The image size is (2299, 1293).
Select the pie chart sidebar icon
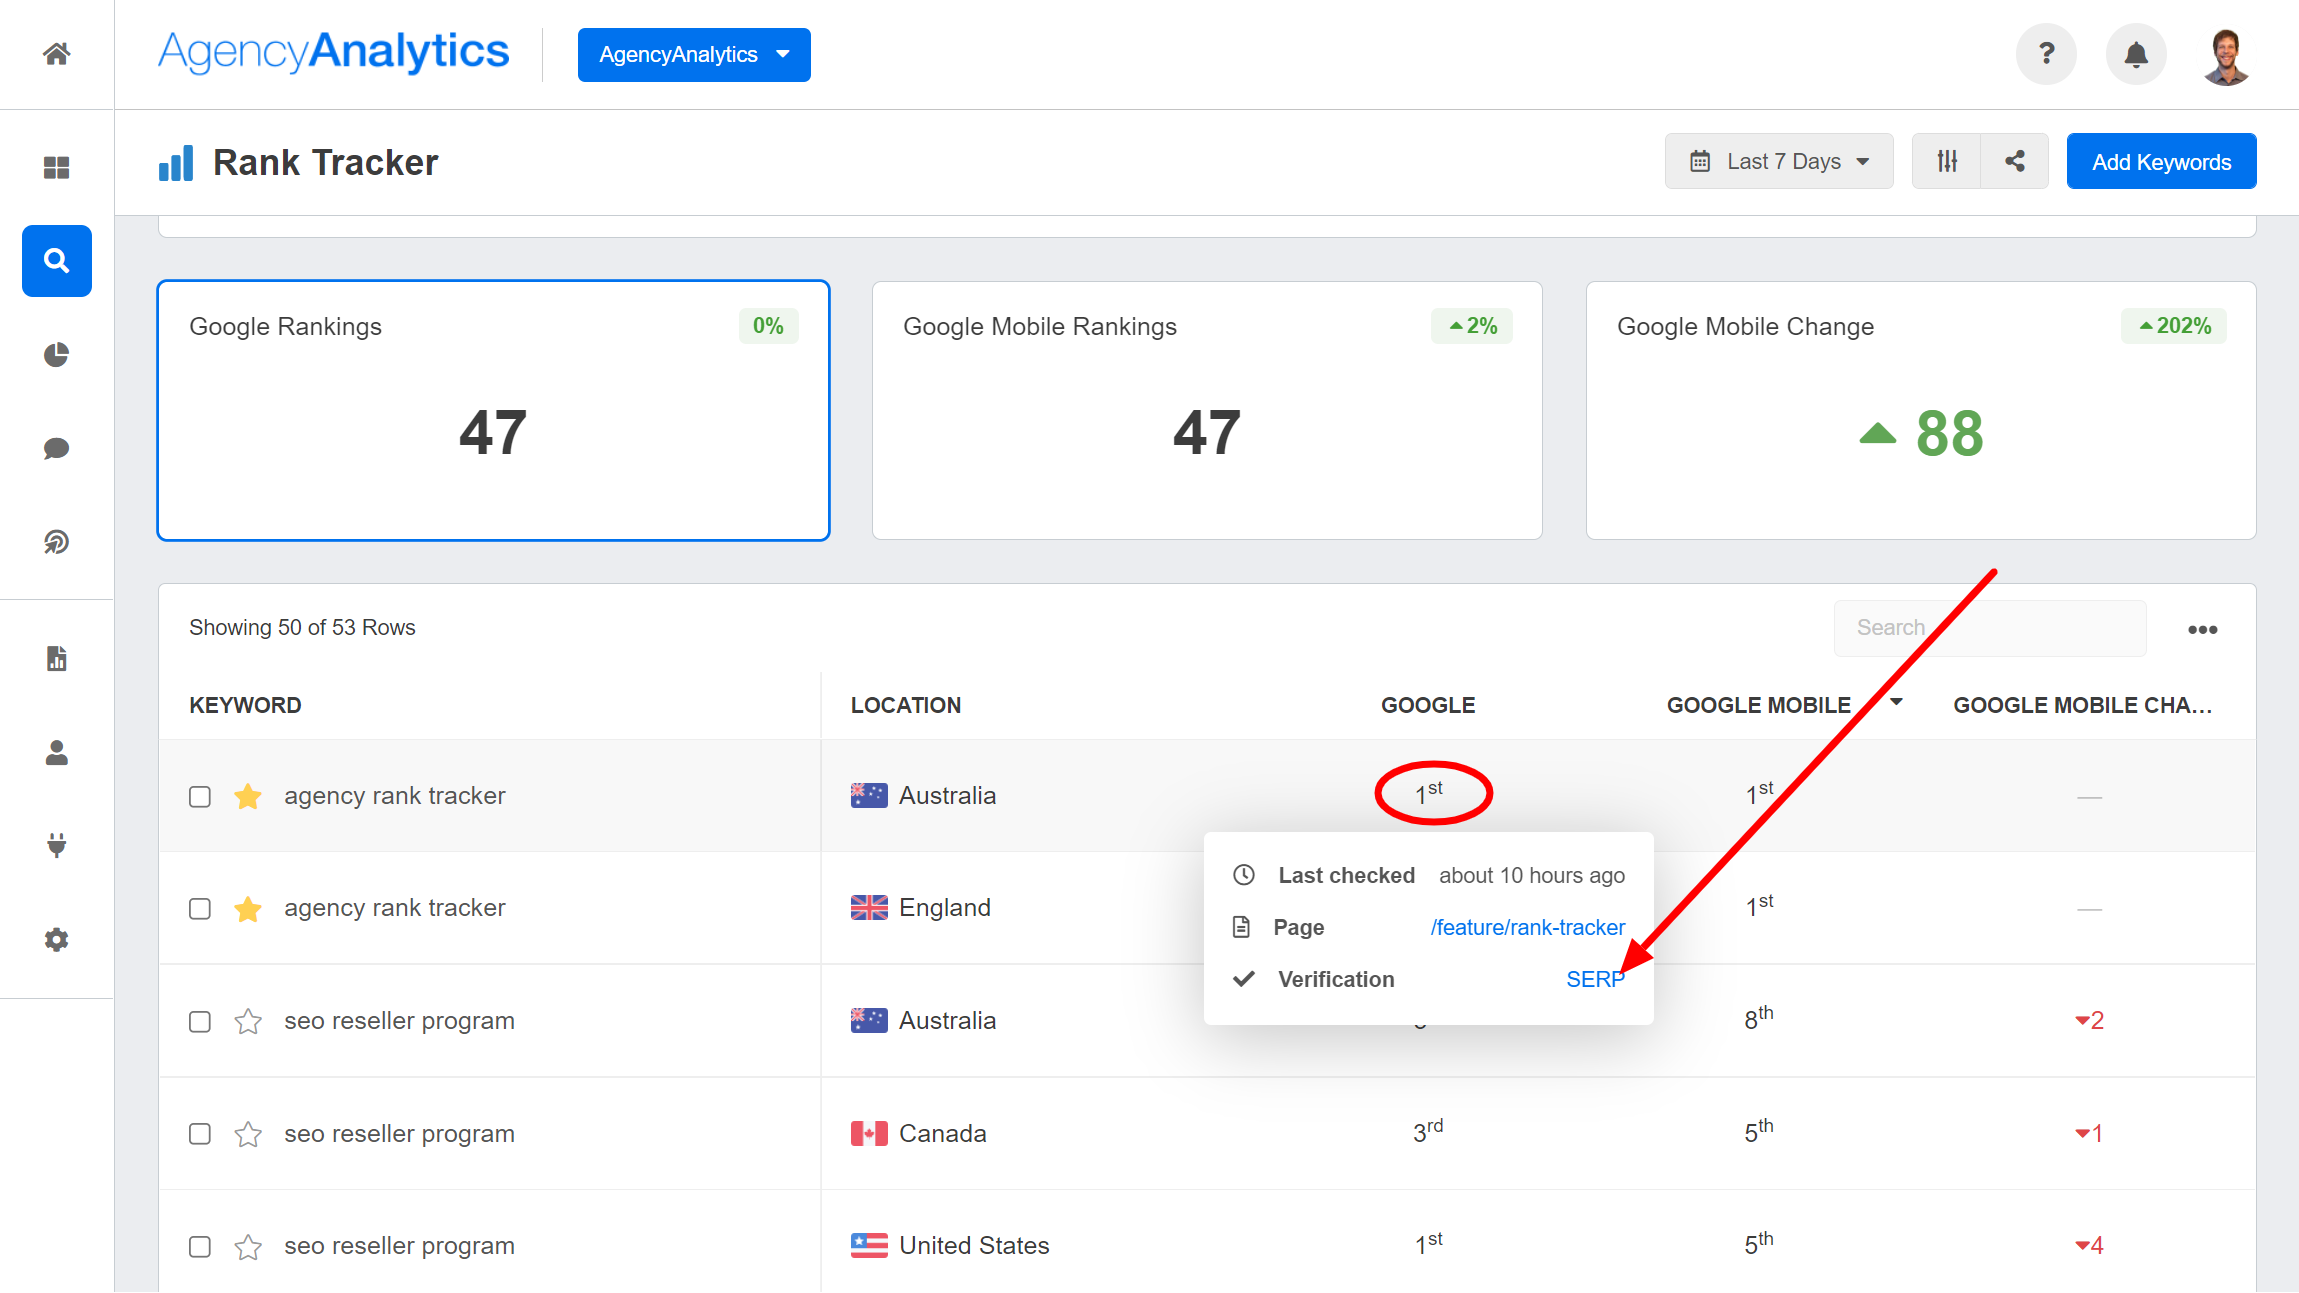(x=57, y=355)
